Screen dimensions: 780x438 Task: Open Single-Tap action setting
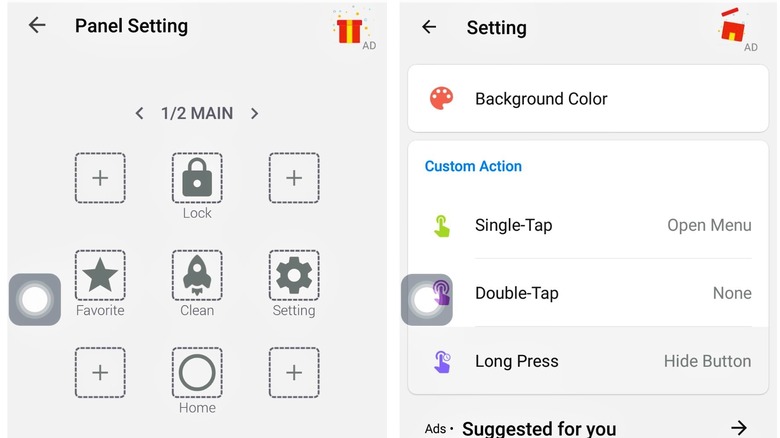588,225
